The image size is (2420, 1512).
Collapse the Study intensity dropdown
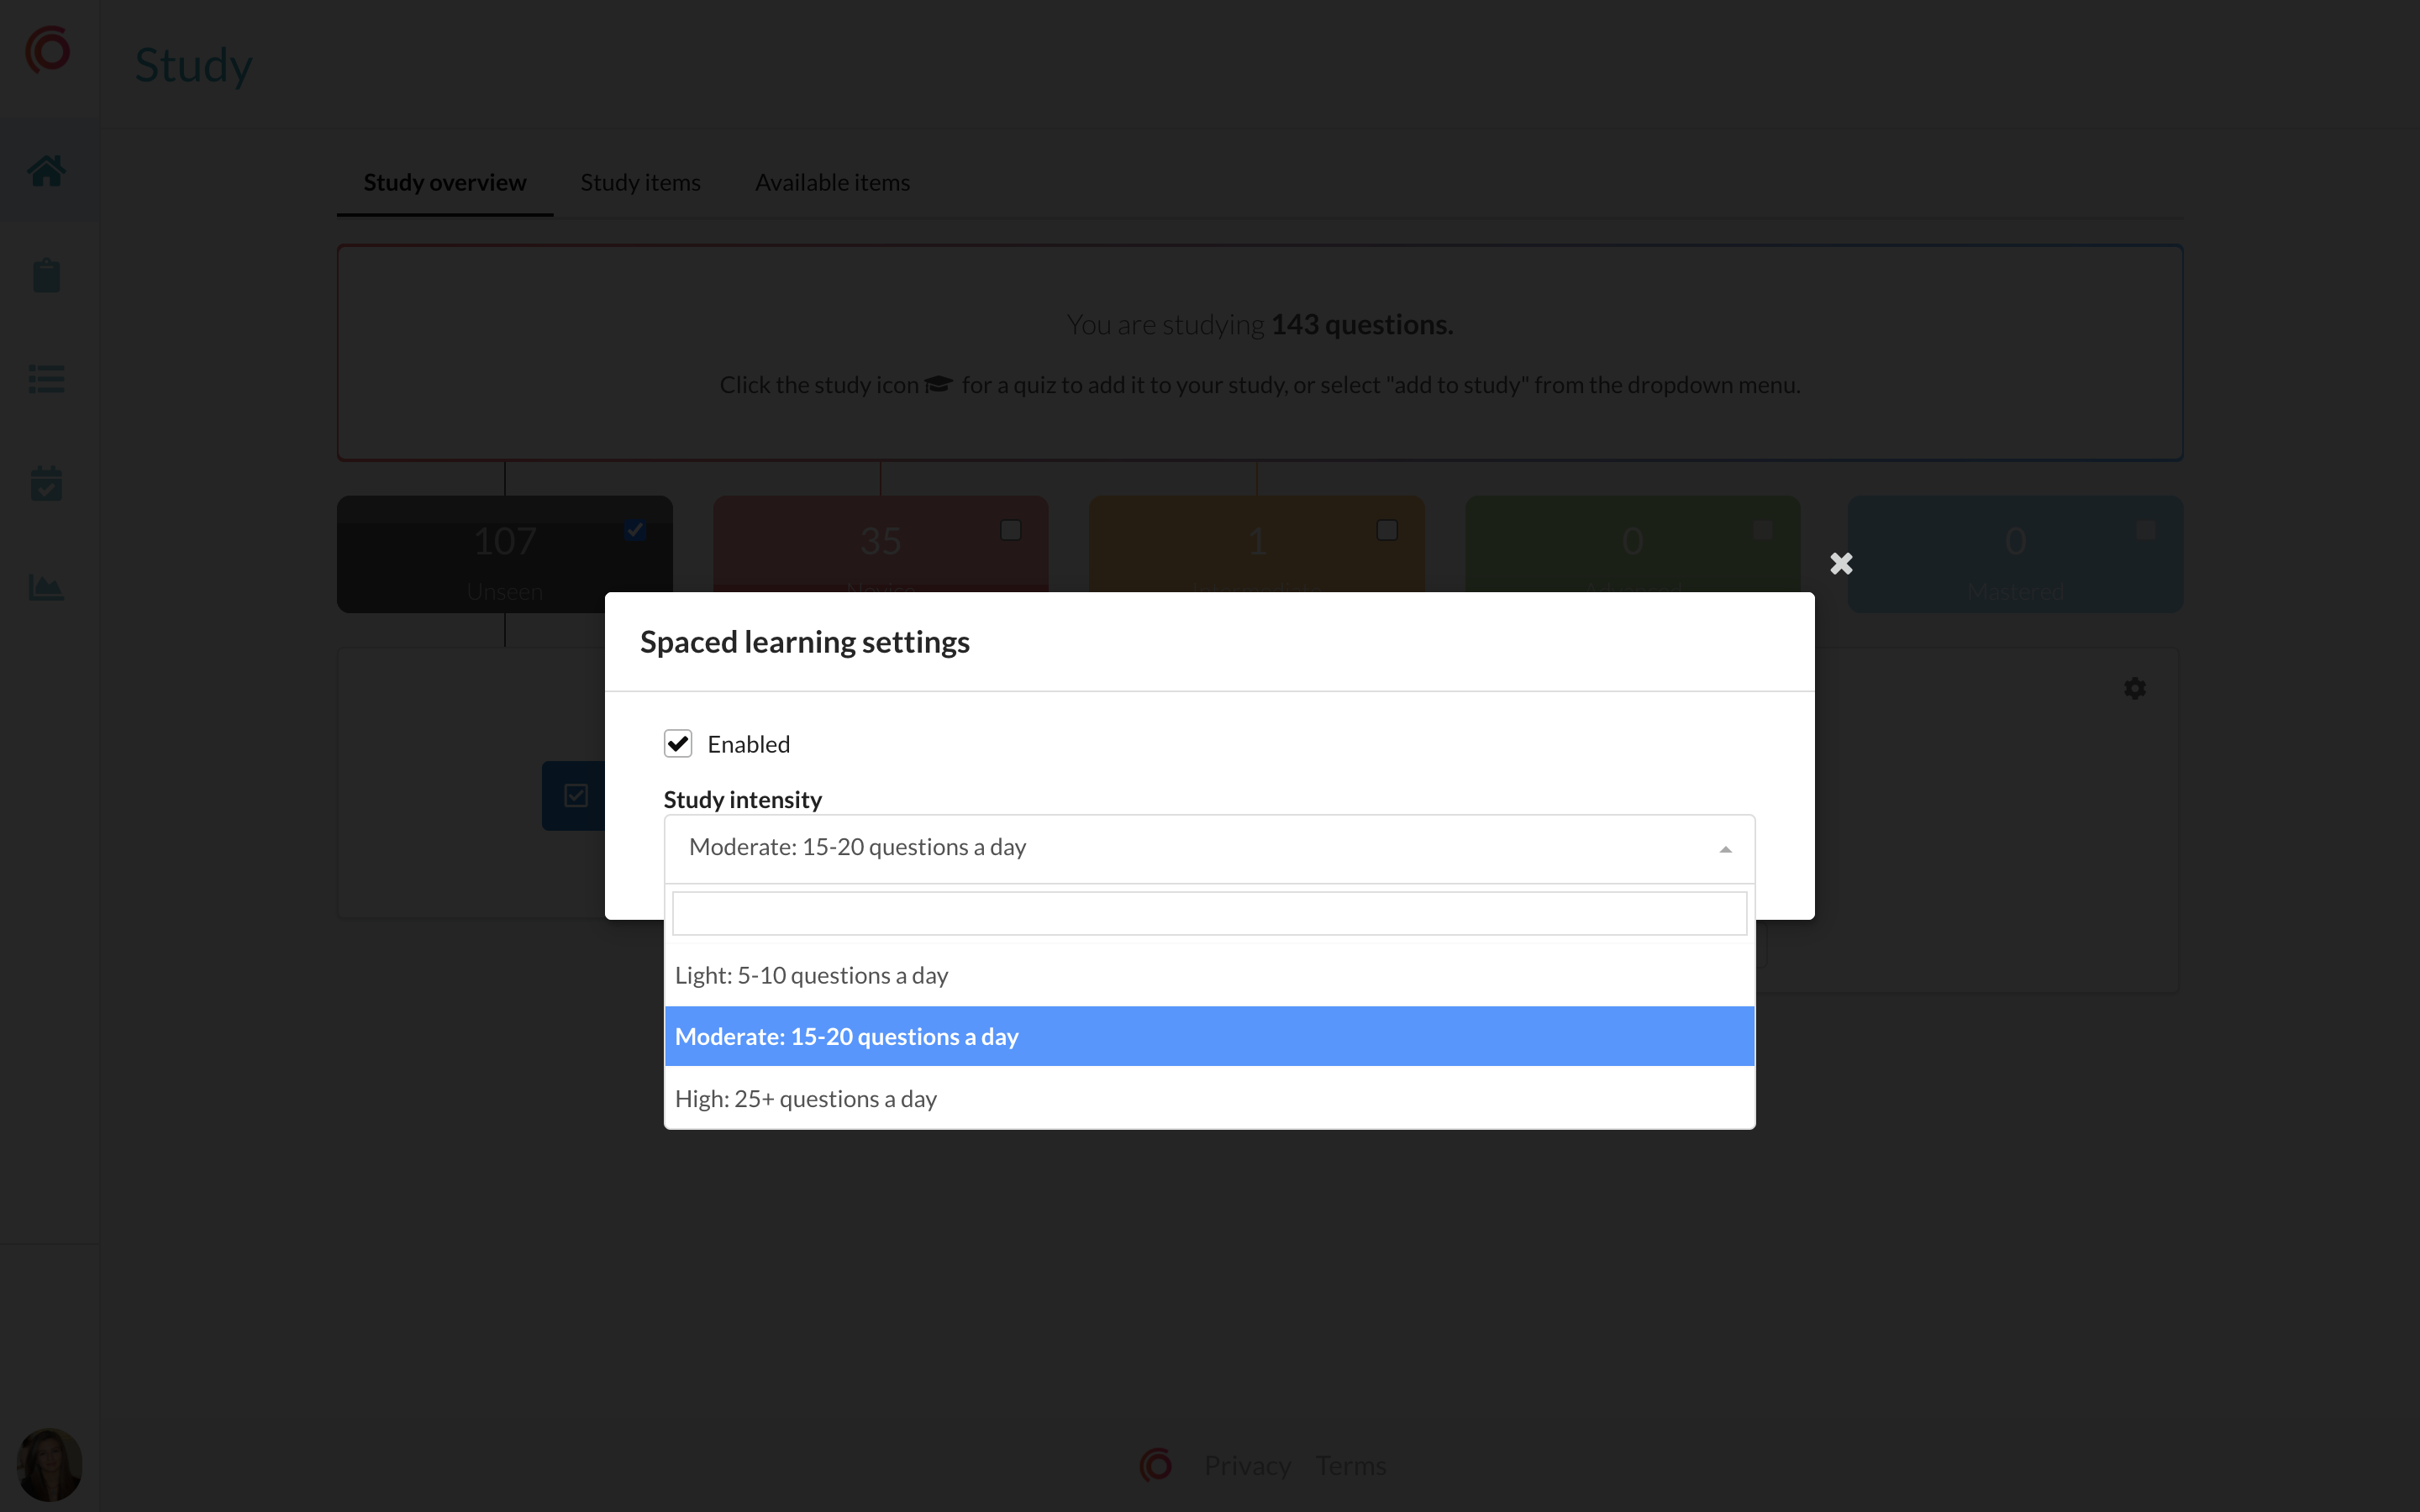click(x=1209, y=849)
